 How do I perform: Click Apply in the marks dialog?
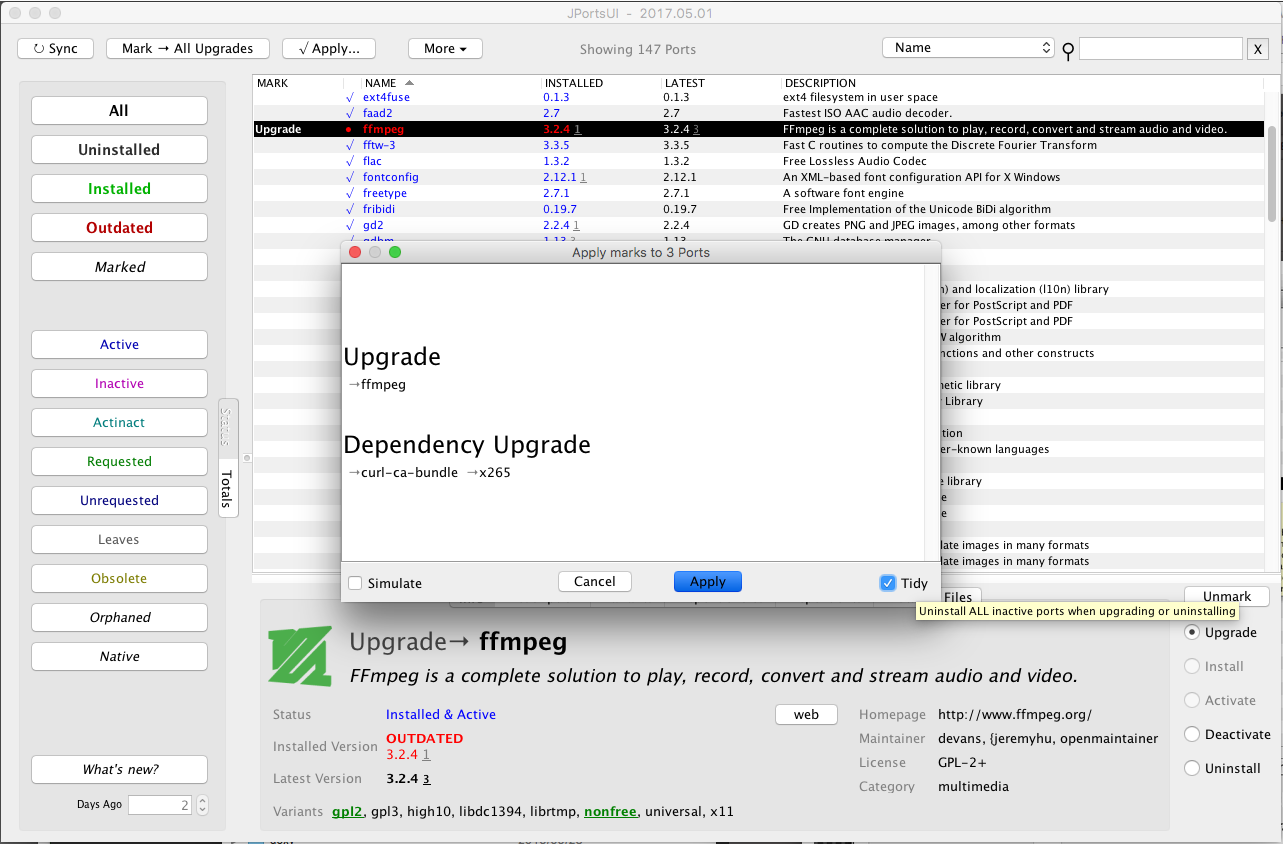tap(707, 581)
